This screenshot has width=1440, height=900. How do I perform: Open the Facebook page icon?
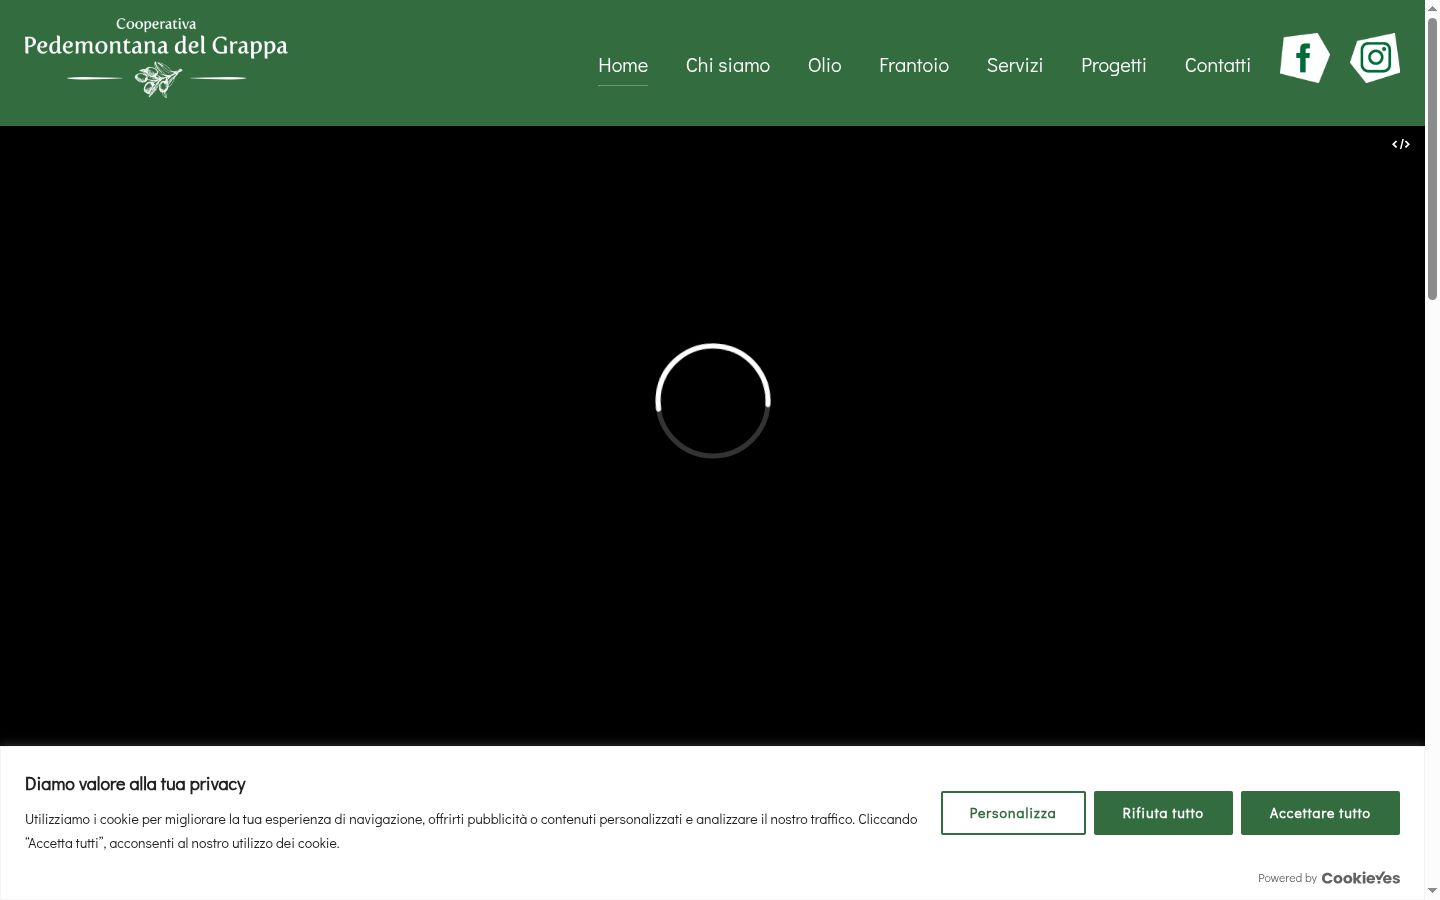1304,58
